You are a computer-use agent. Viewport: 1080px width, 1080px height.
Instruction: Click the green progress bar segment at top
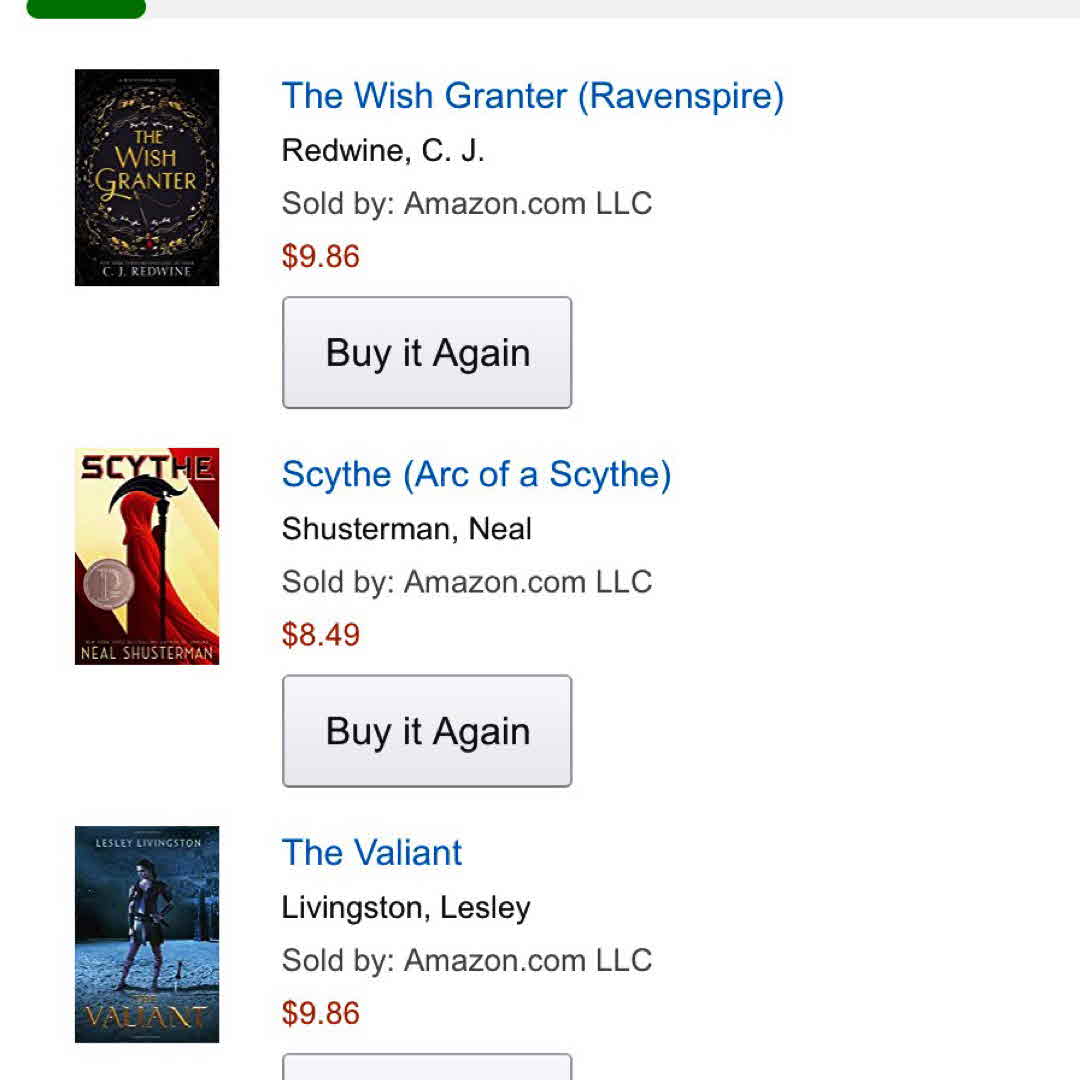pyautogui.click(x=86, y=8)
